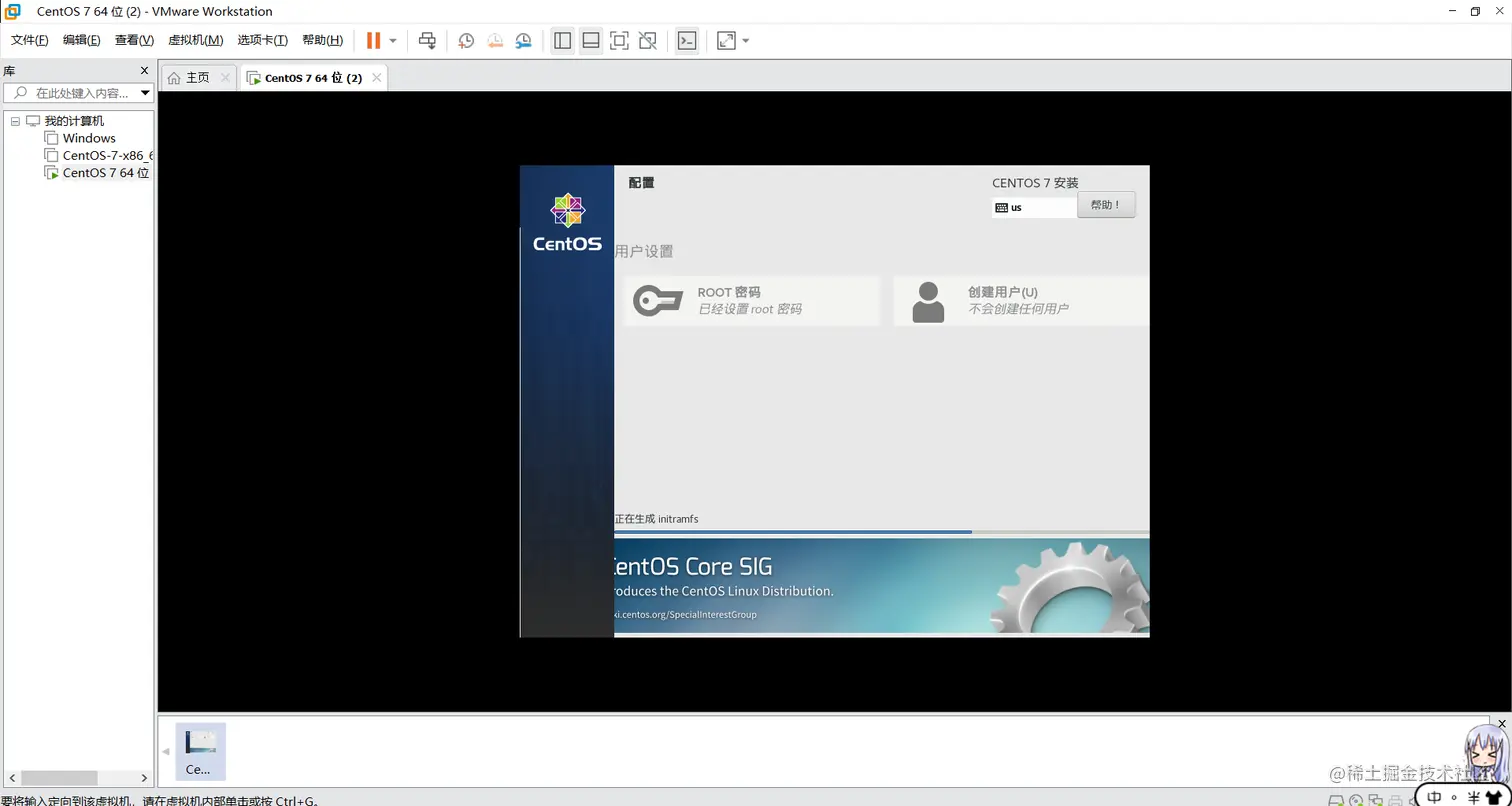Select 我的计算机 in the library tree
Viewport: 1512px width, 806px height.
(x=74, y=121)
